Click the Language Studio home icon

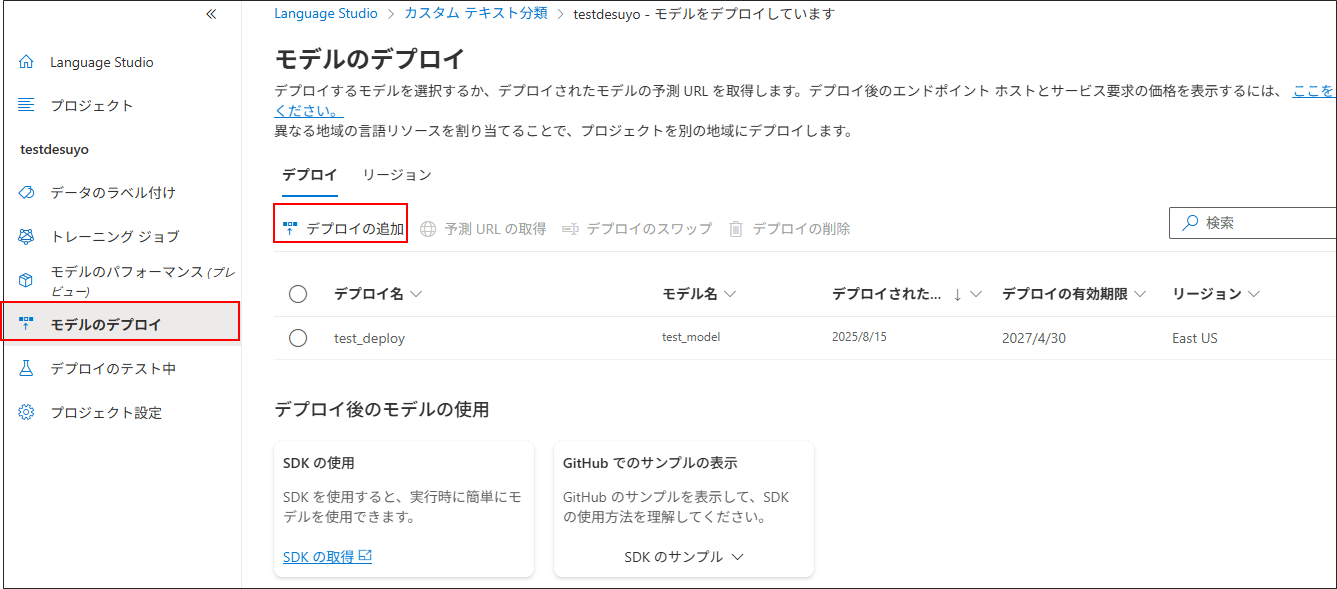point(27,62)
